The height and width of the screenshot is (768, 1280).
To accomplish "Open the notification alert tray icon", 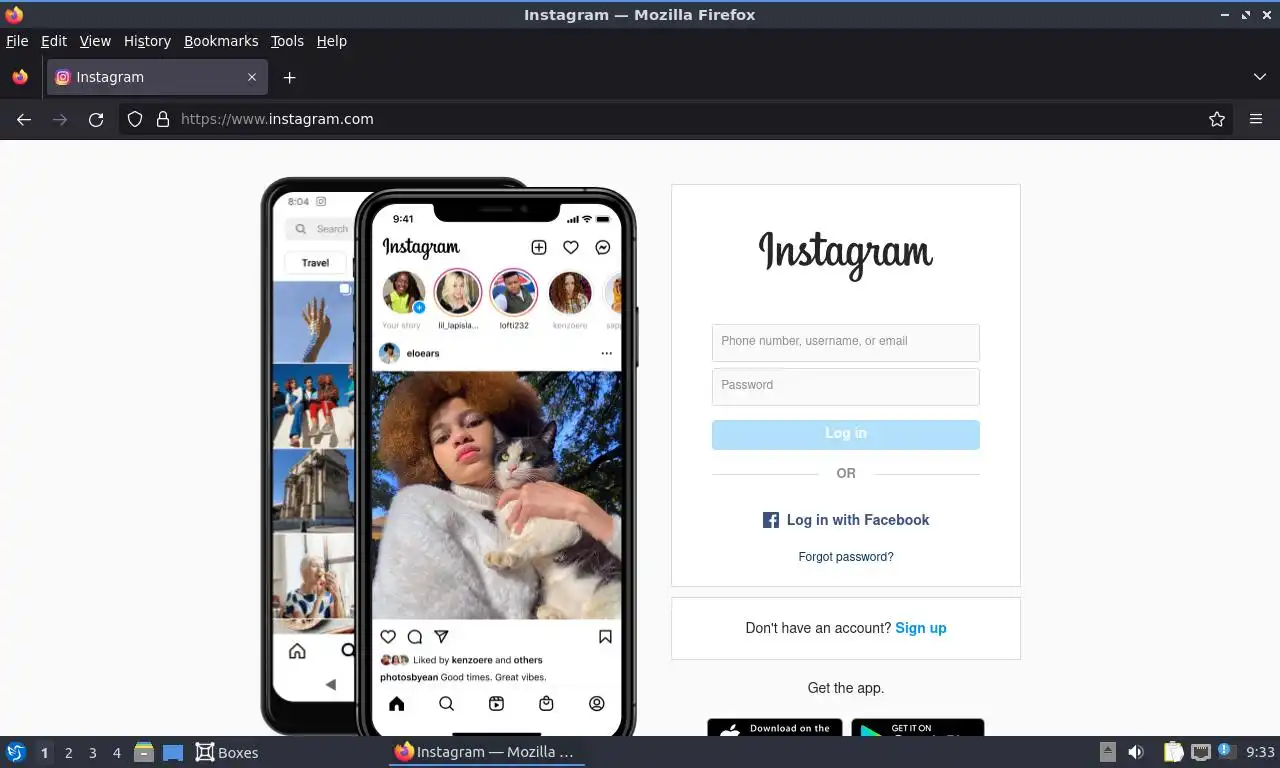I will click(x=1226, y=751).
